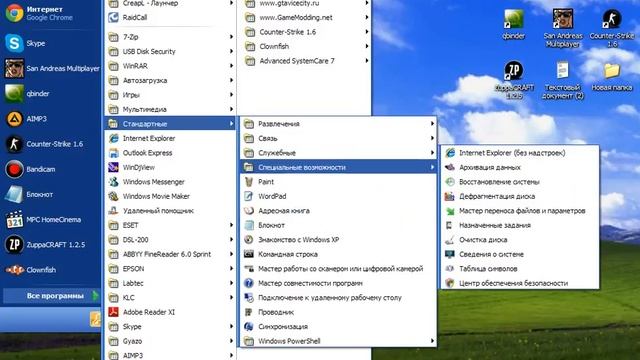Screen dimensions: 640x360
Task: Expand the Связь submenu
Action: point(338,138)
